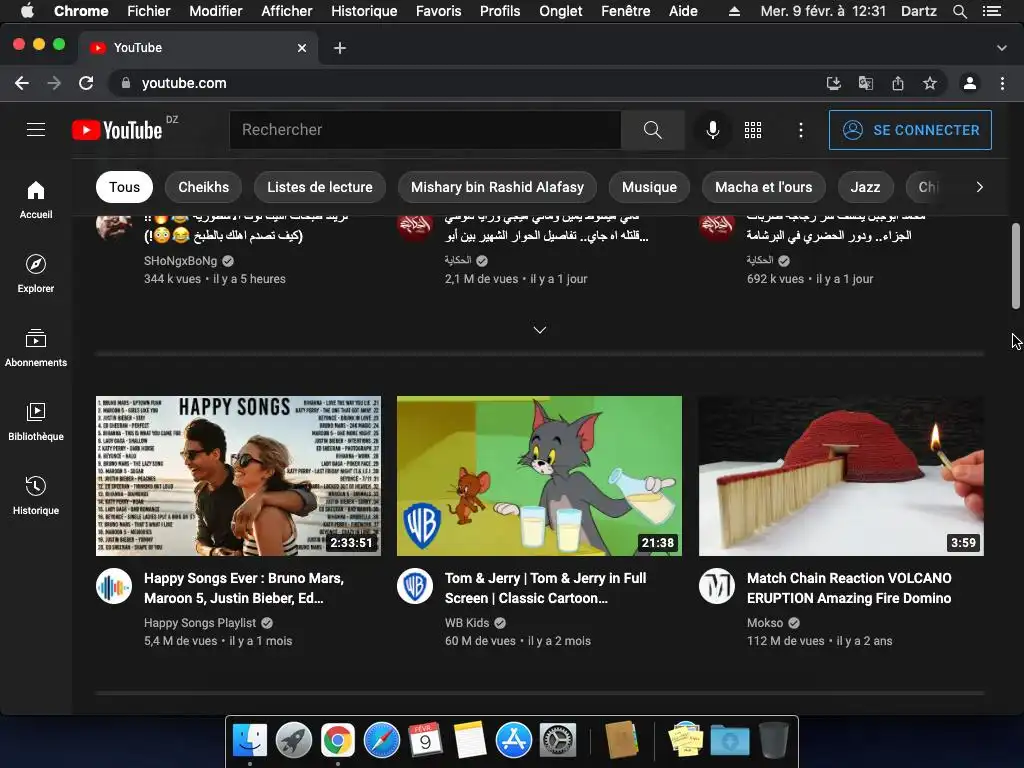Open a new tab with plus button
This screenshot has width=1024, height=768.
point(340,48)
